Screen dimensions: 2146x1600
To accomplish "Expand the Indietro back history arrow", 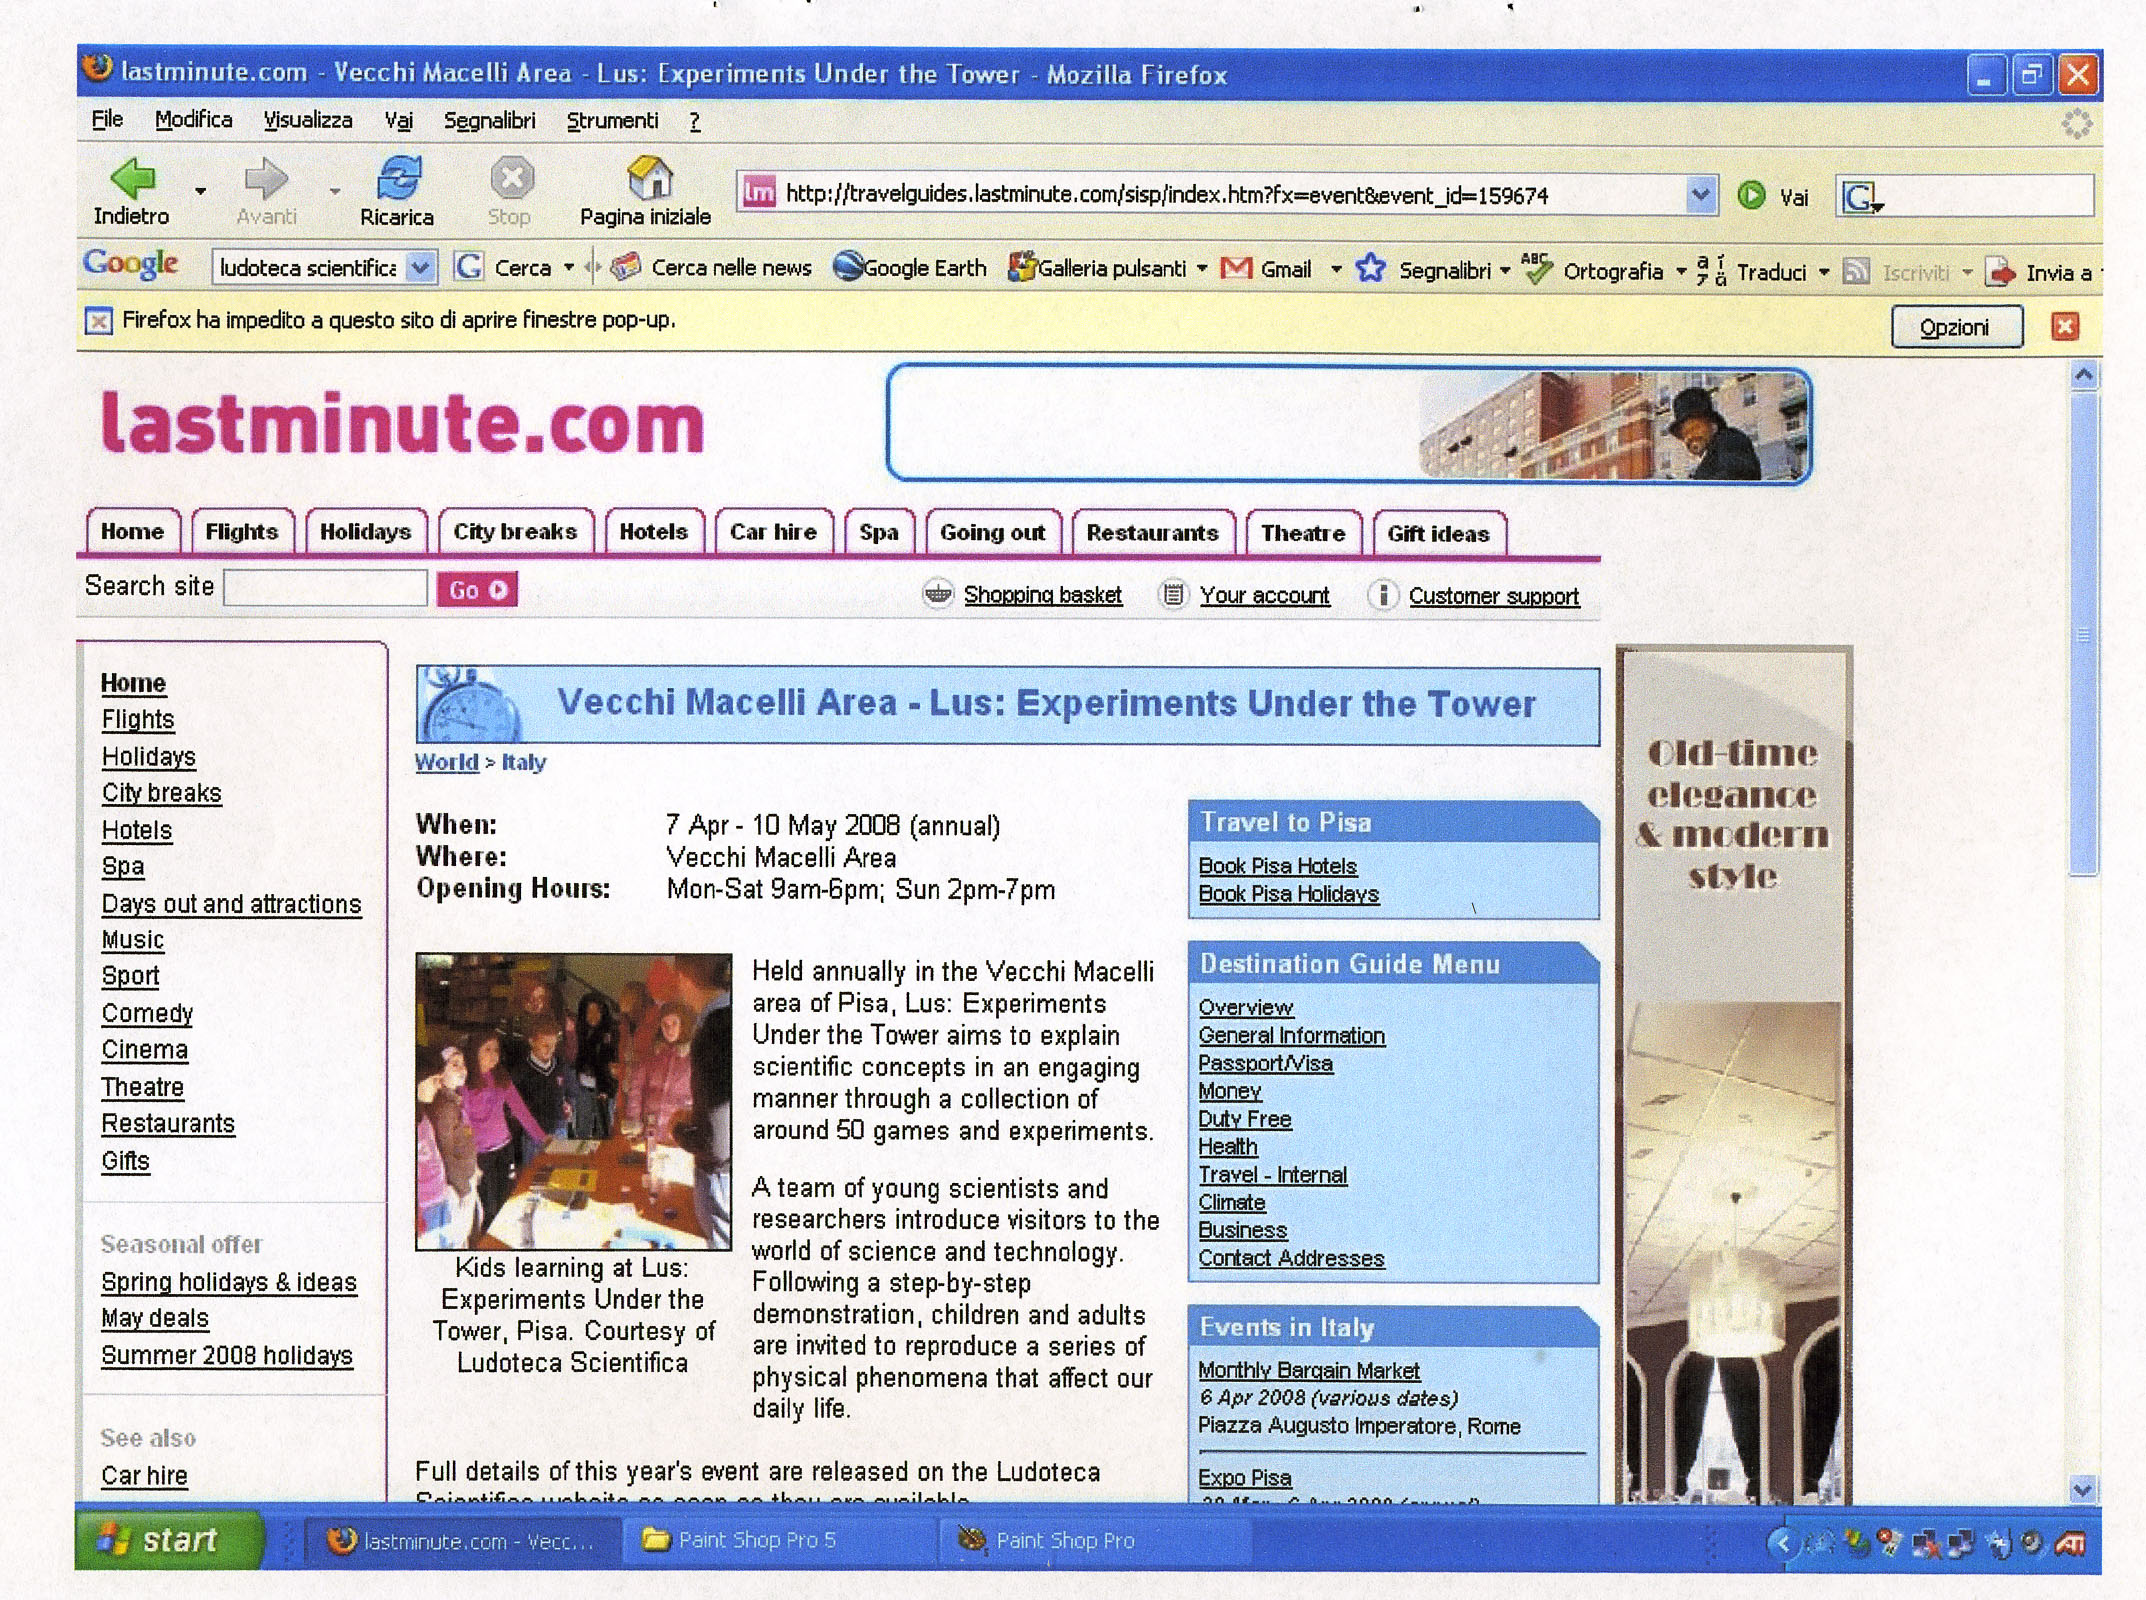I will tap(201, 190).
